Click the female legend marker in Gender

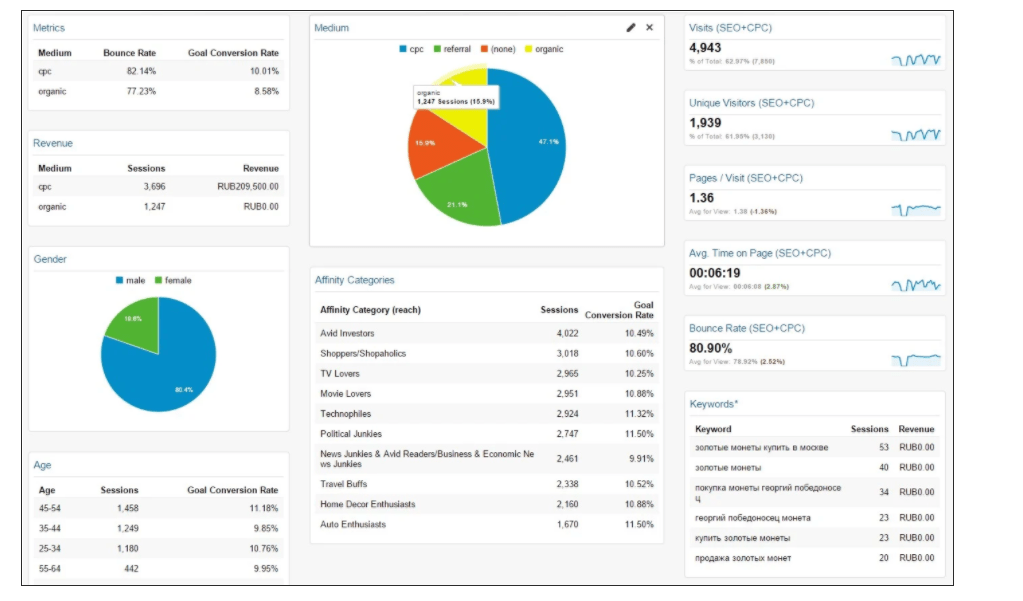158,281
